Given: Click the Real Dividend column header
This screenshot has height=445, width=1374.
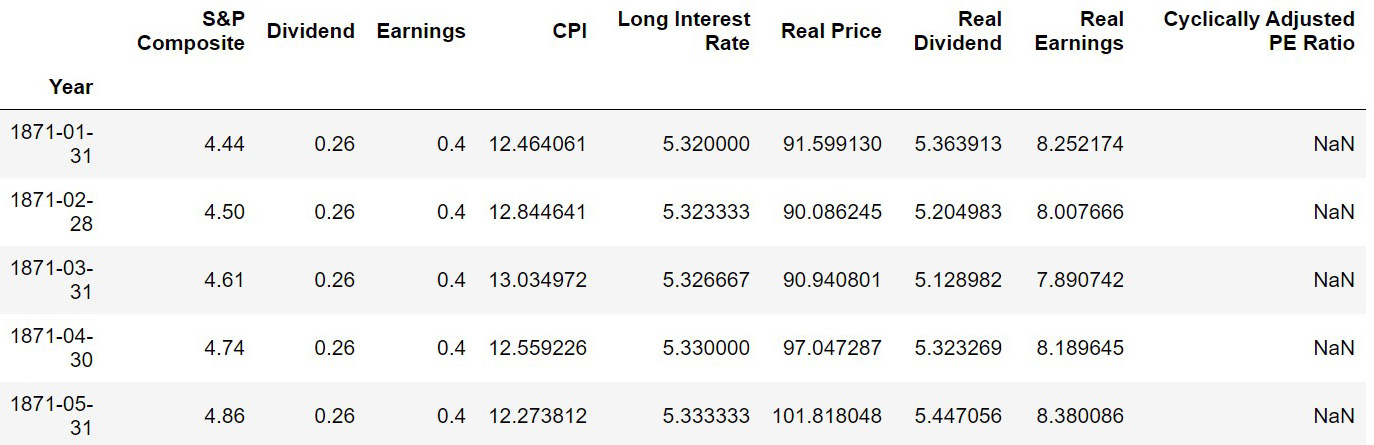Looking at the screenshot, I should pos(958,31).
